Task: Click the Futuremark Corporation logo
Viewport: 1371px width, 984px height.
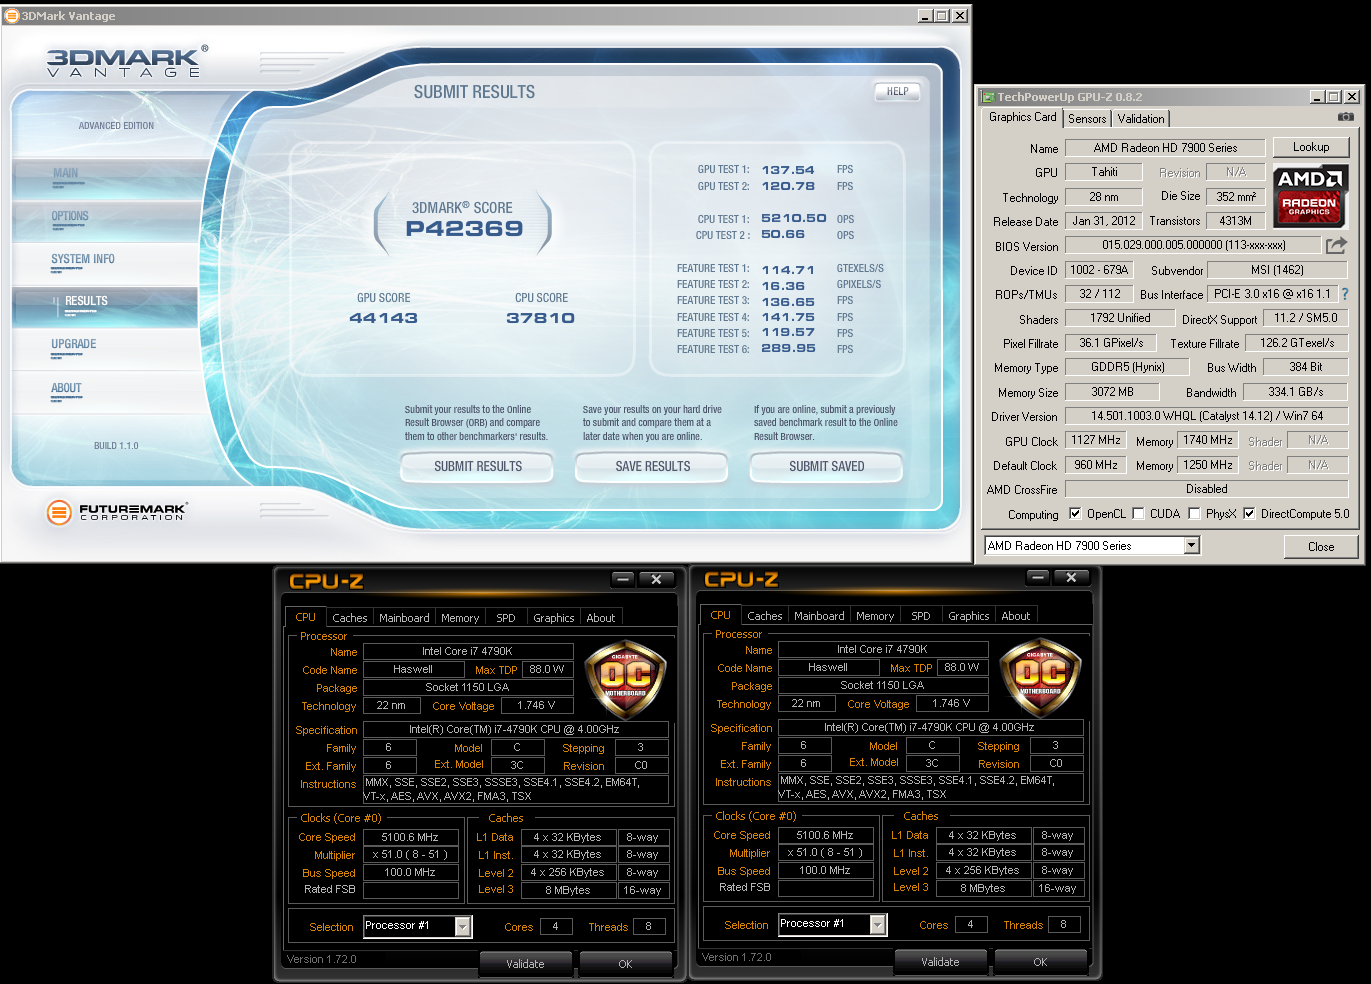Action: pos(117,512)
